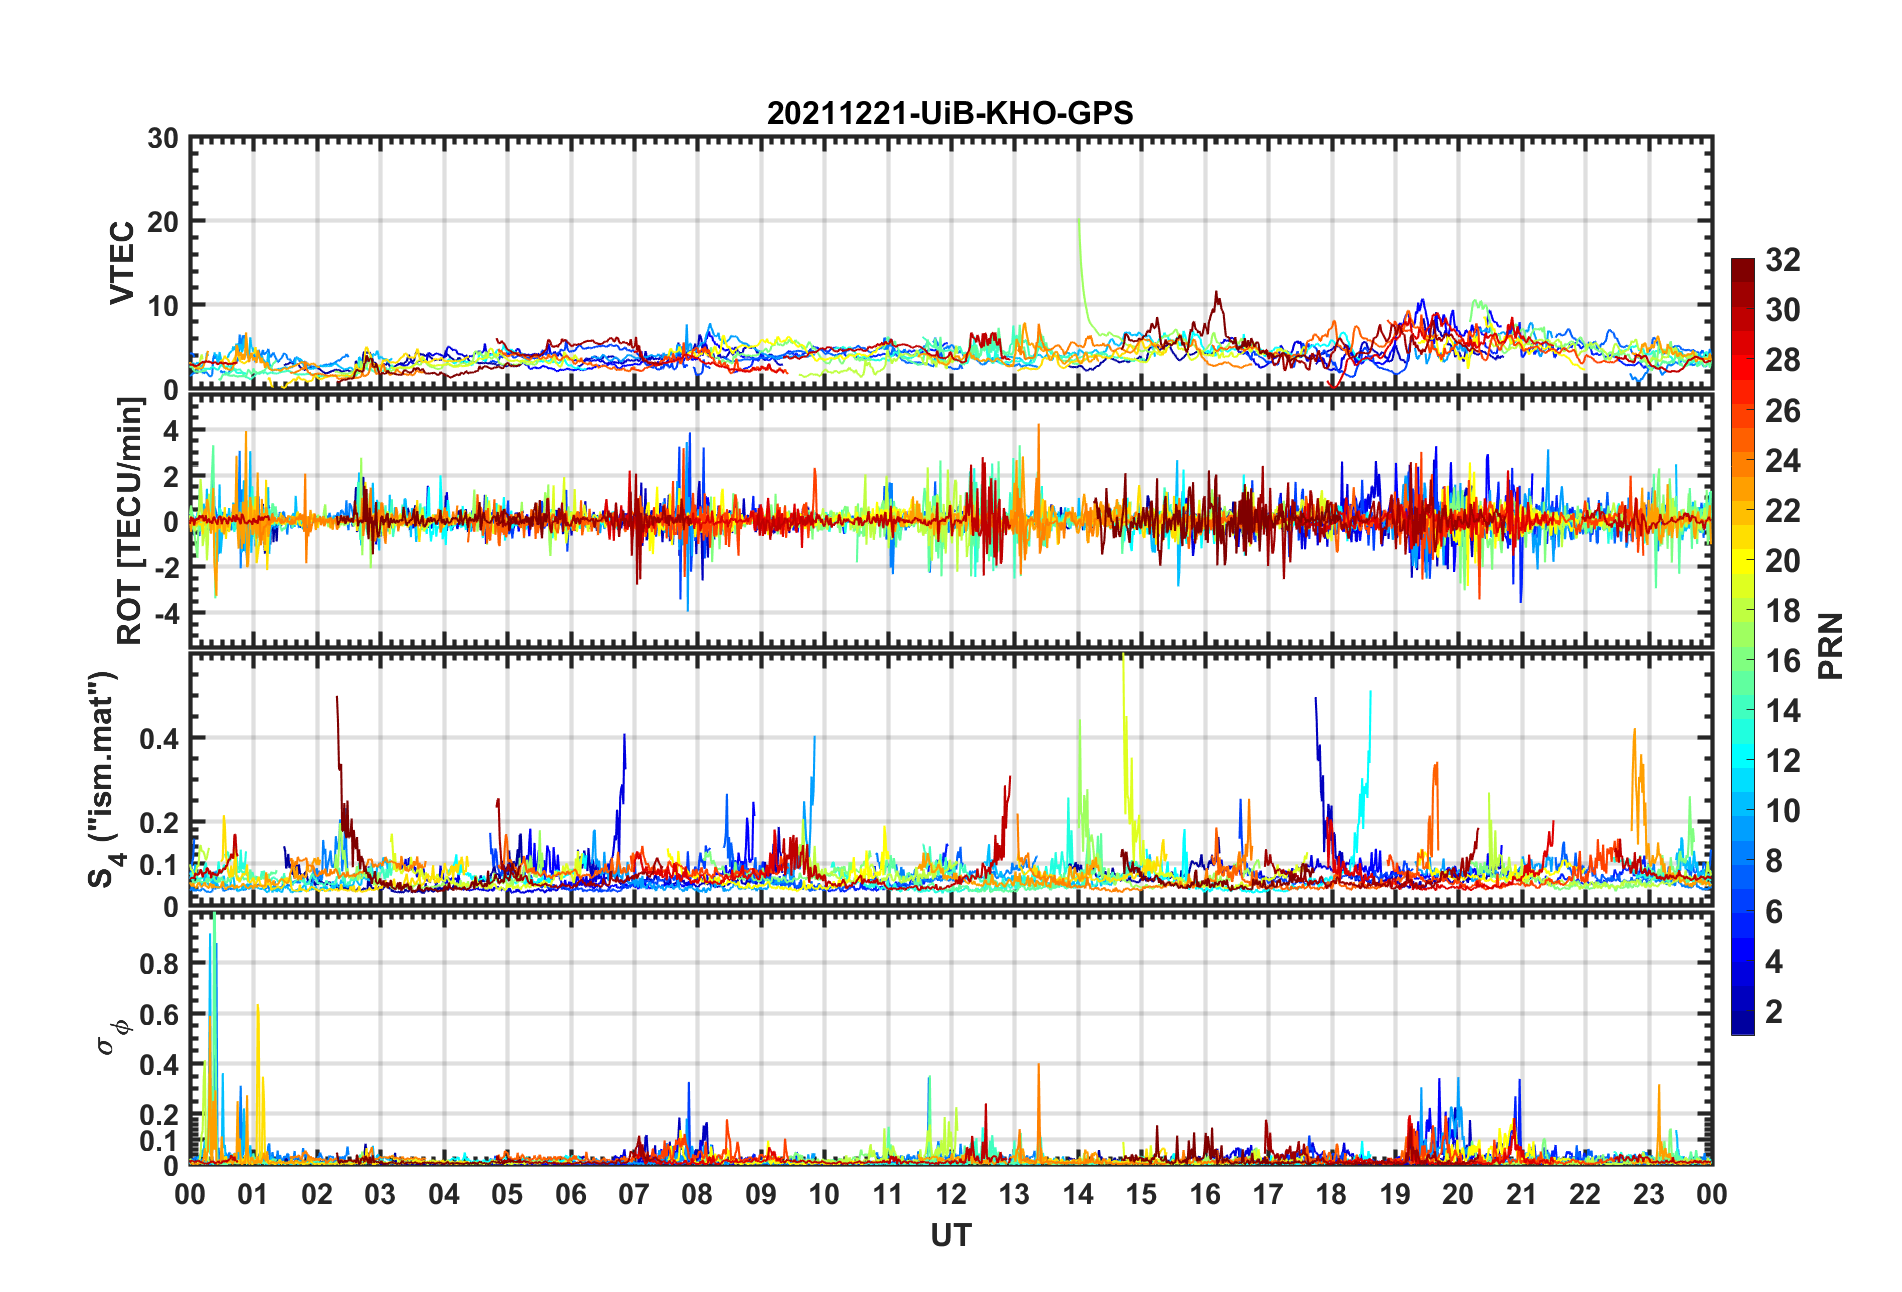
Task: Select hour tick "05" on the UT axis
Action: (x=507, y=1194)
